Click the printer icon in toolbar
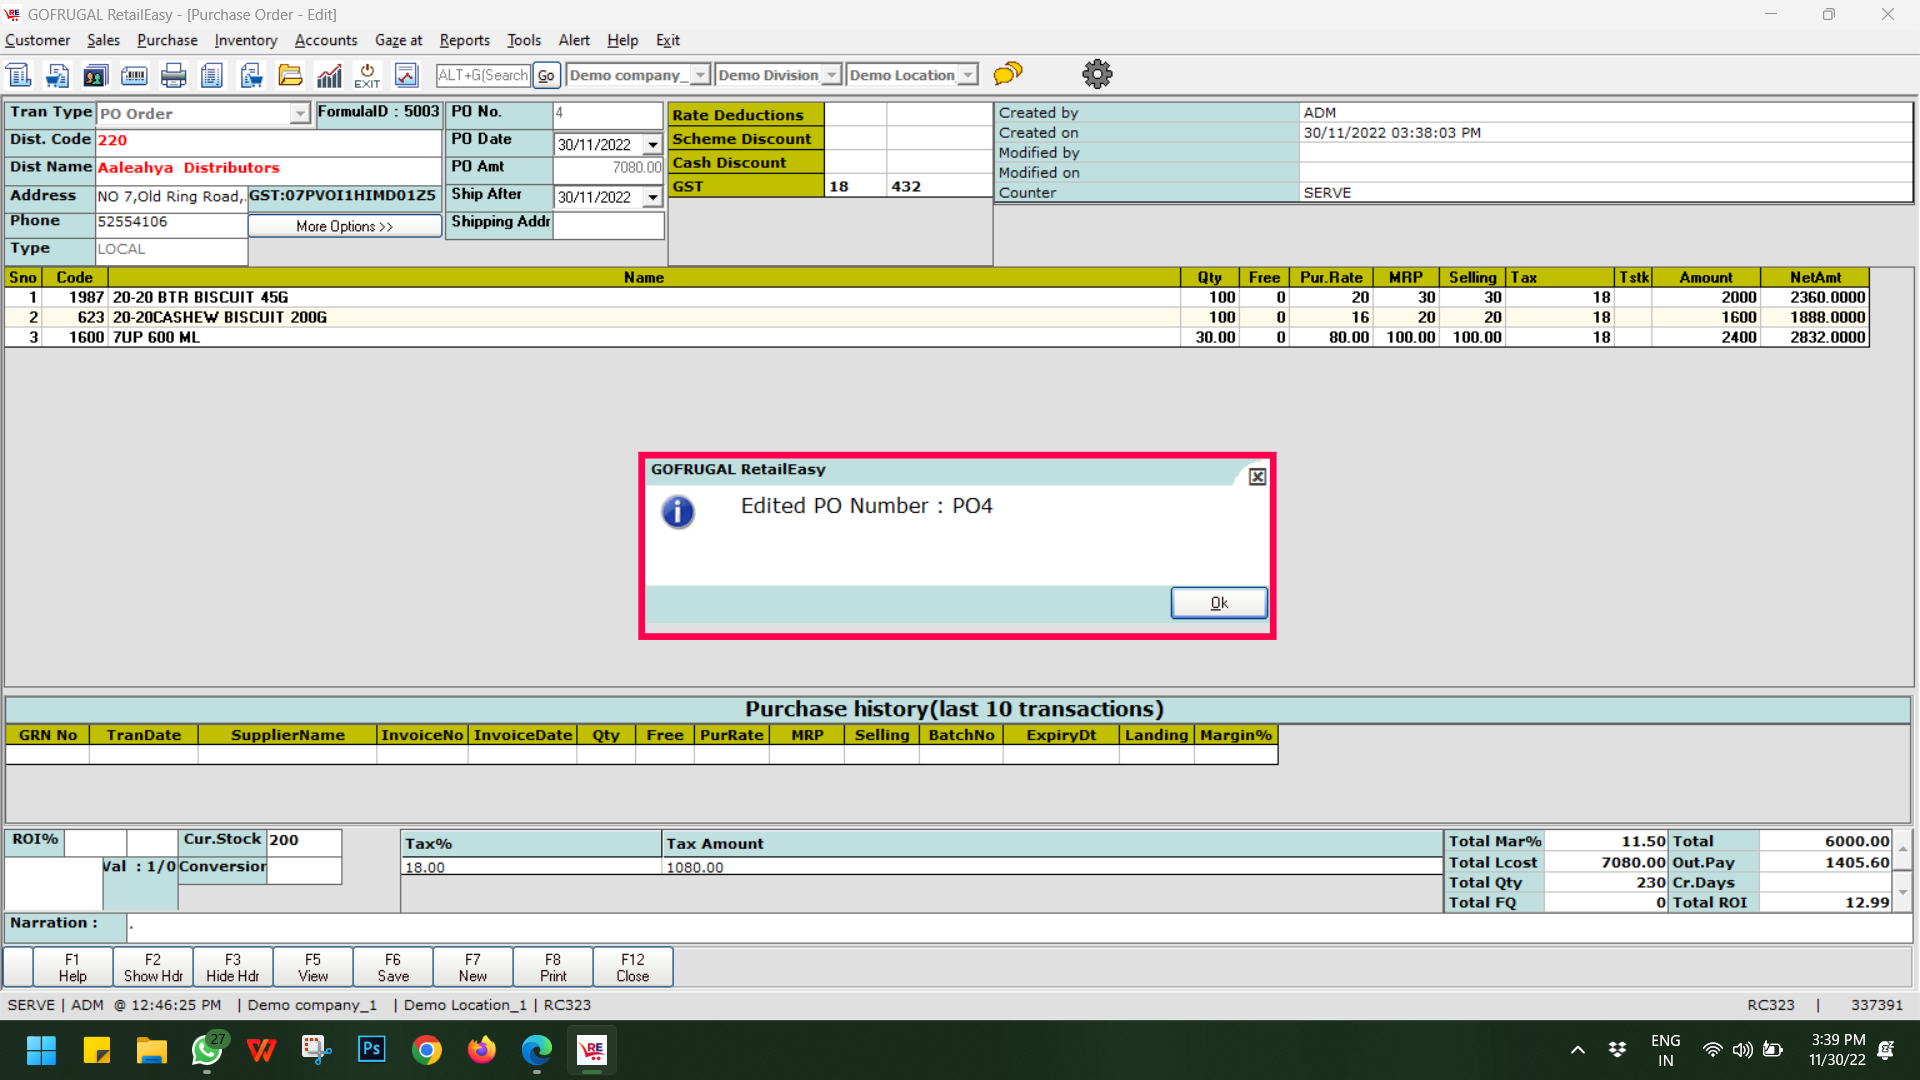The image size is (1920, 1080). point(173,75)
